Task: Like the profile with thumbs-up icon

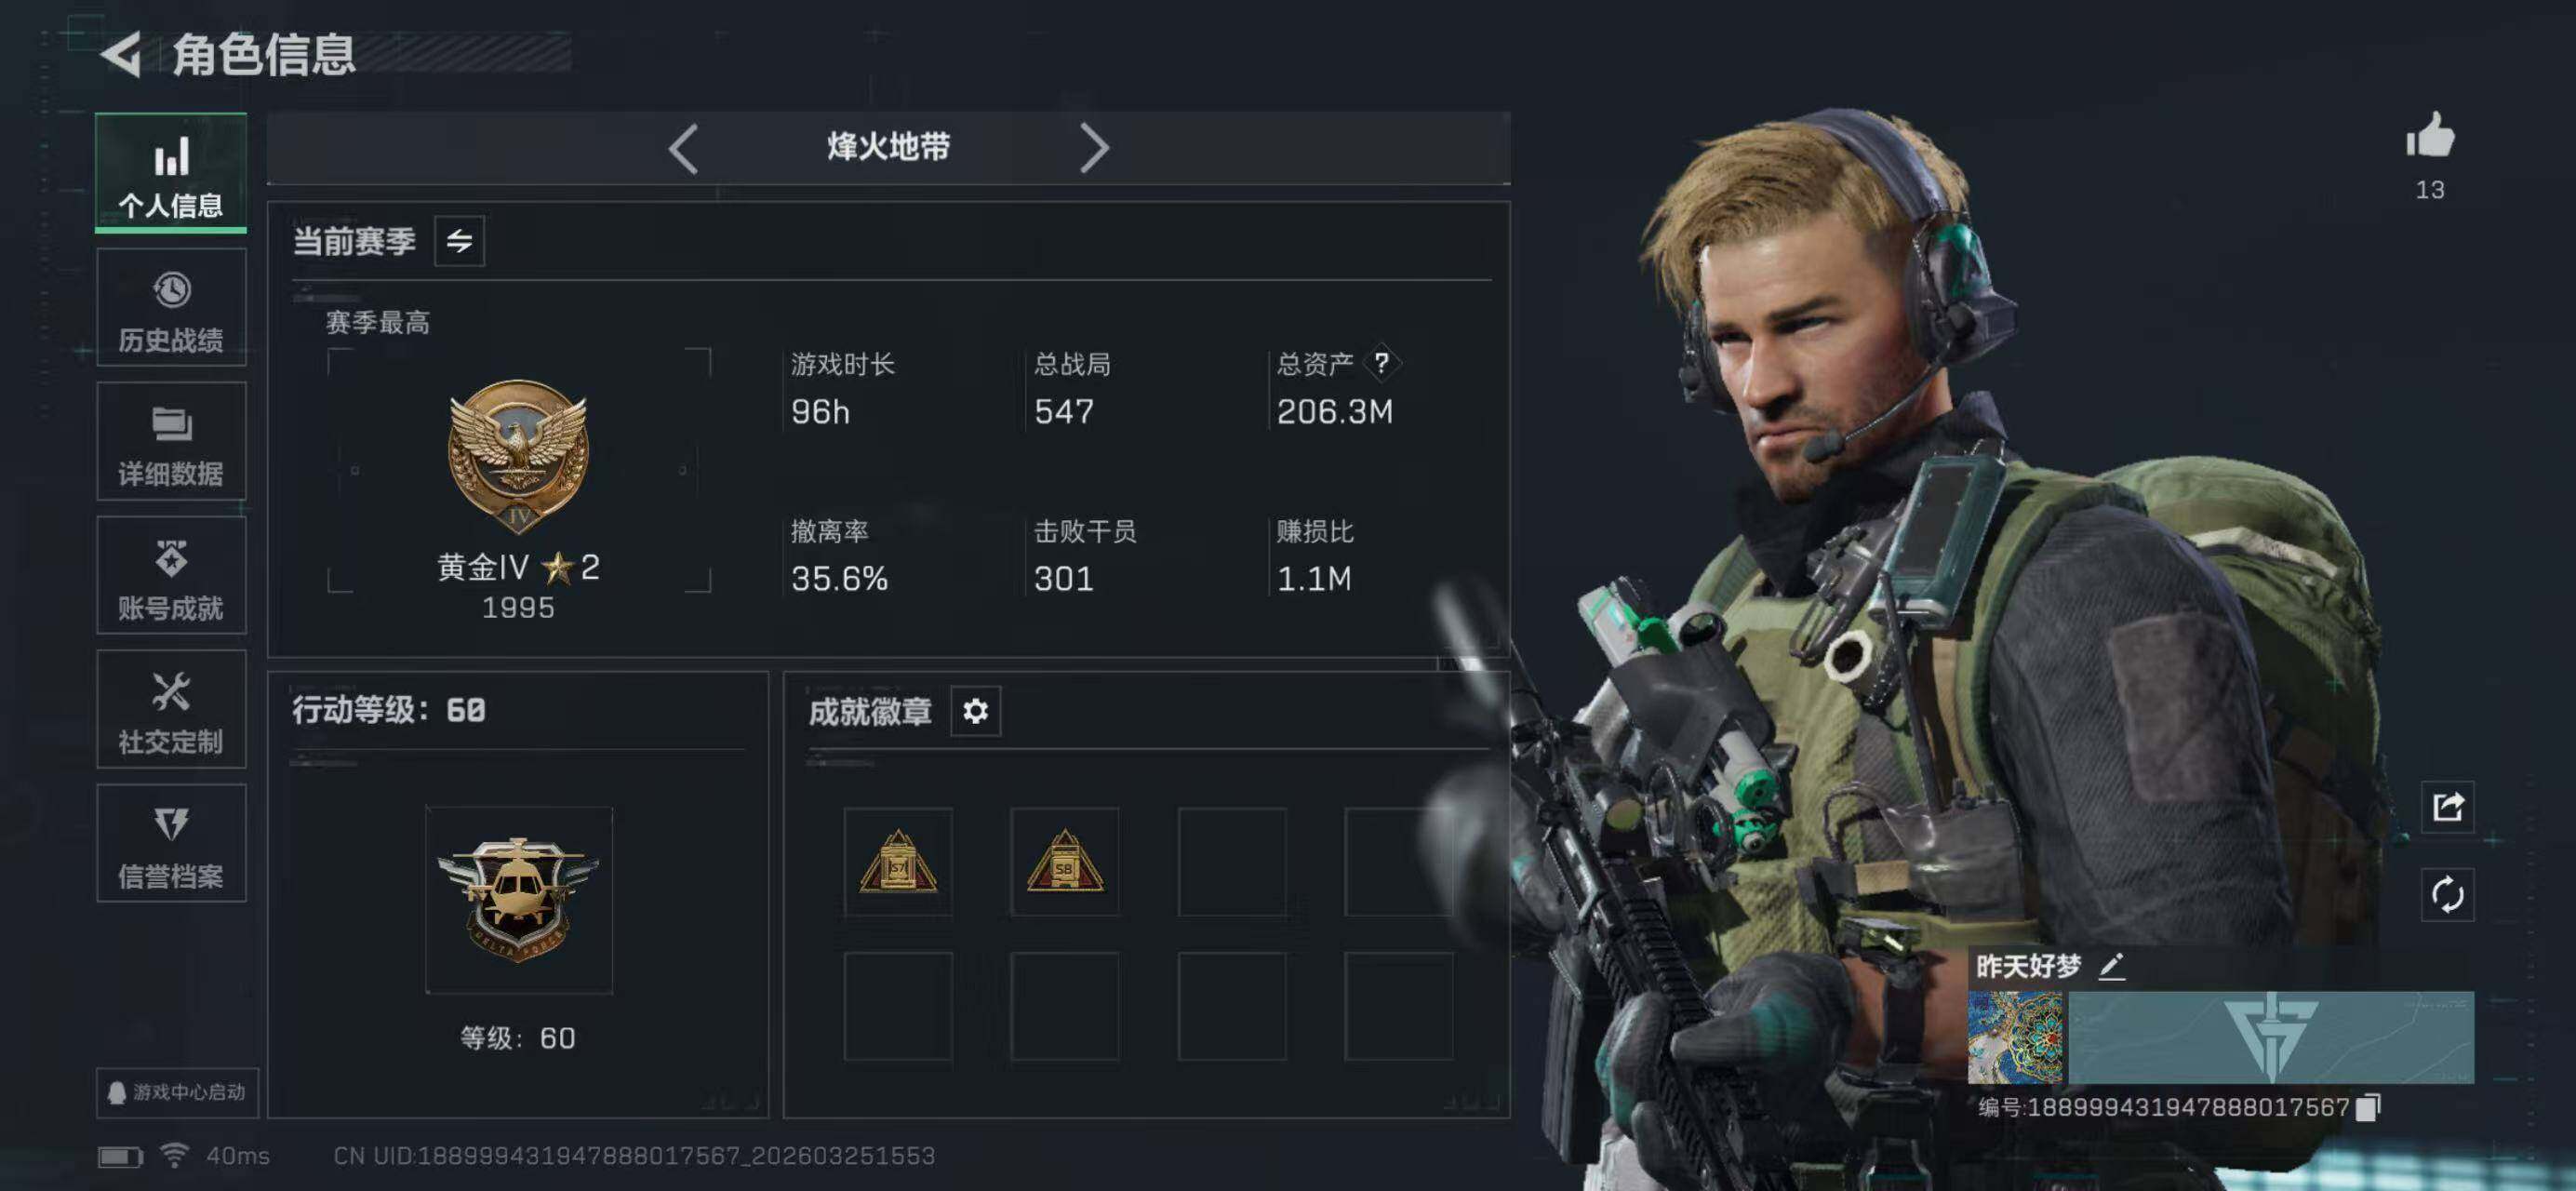Action: pos(2430,135)
